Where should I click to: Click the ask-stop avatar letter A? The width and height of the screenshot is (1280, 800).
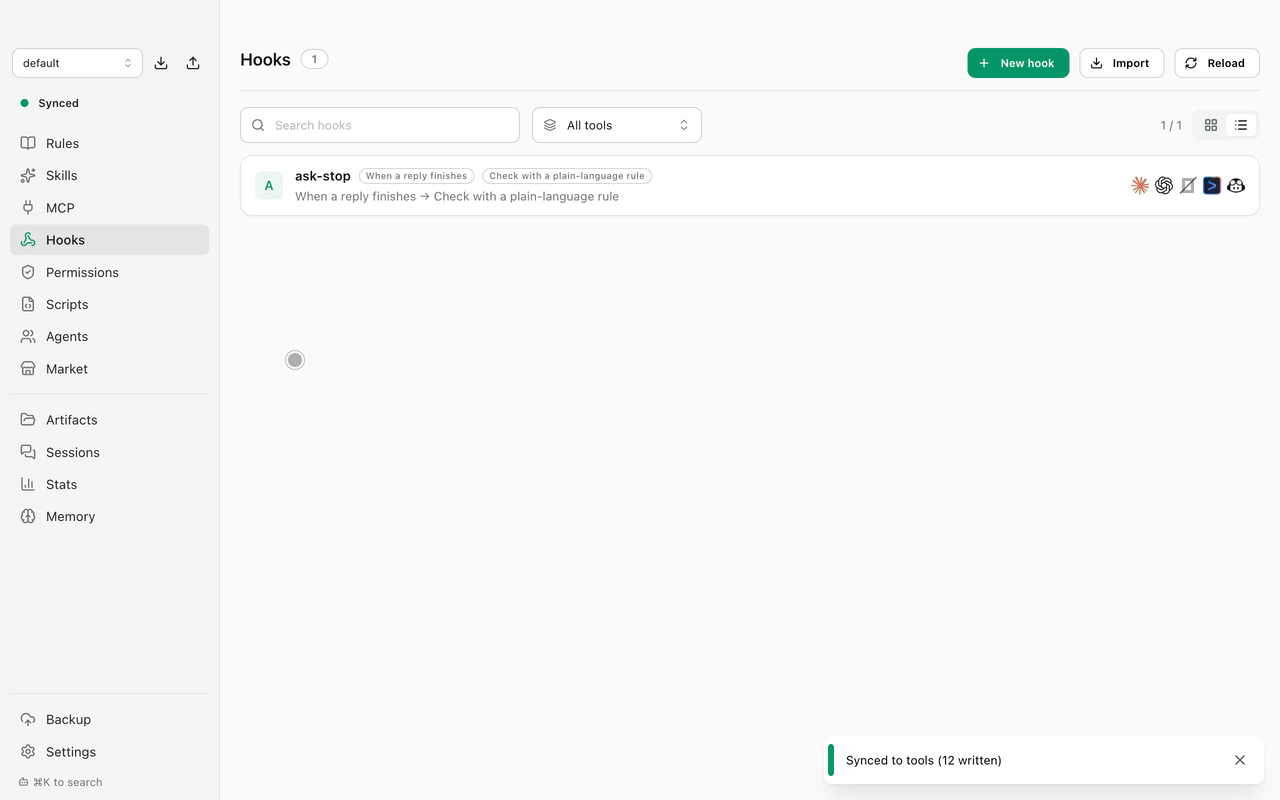[269, 185]
